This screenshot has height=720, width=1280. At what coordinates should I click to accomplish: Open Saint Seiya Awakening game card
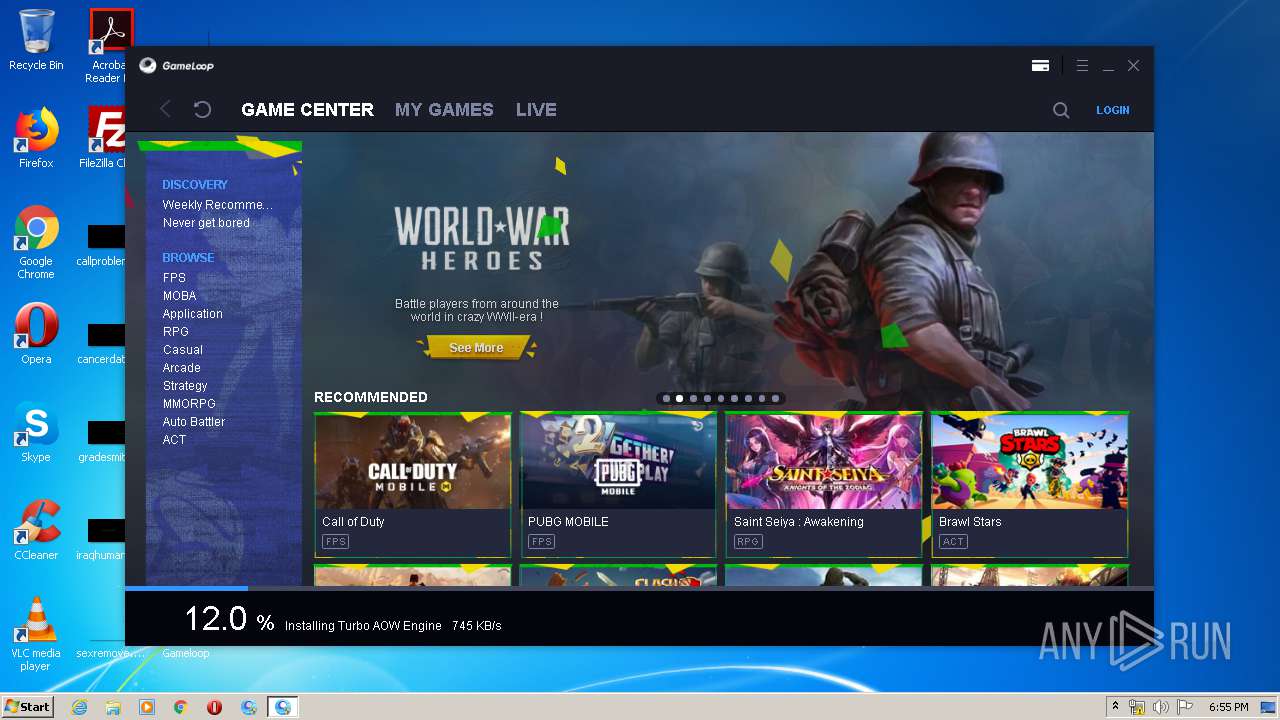(824, 485)
